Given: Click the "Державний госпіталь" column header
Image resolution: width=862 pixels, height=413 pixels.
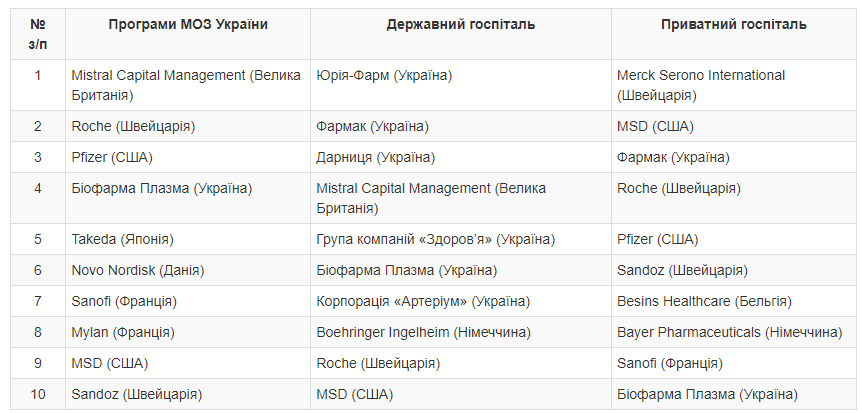Looking at the screenshot, I should [460, 25].
